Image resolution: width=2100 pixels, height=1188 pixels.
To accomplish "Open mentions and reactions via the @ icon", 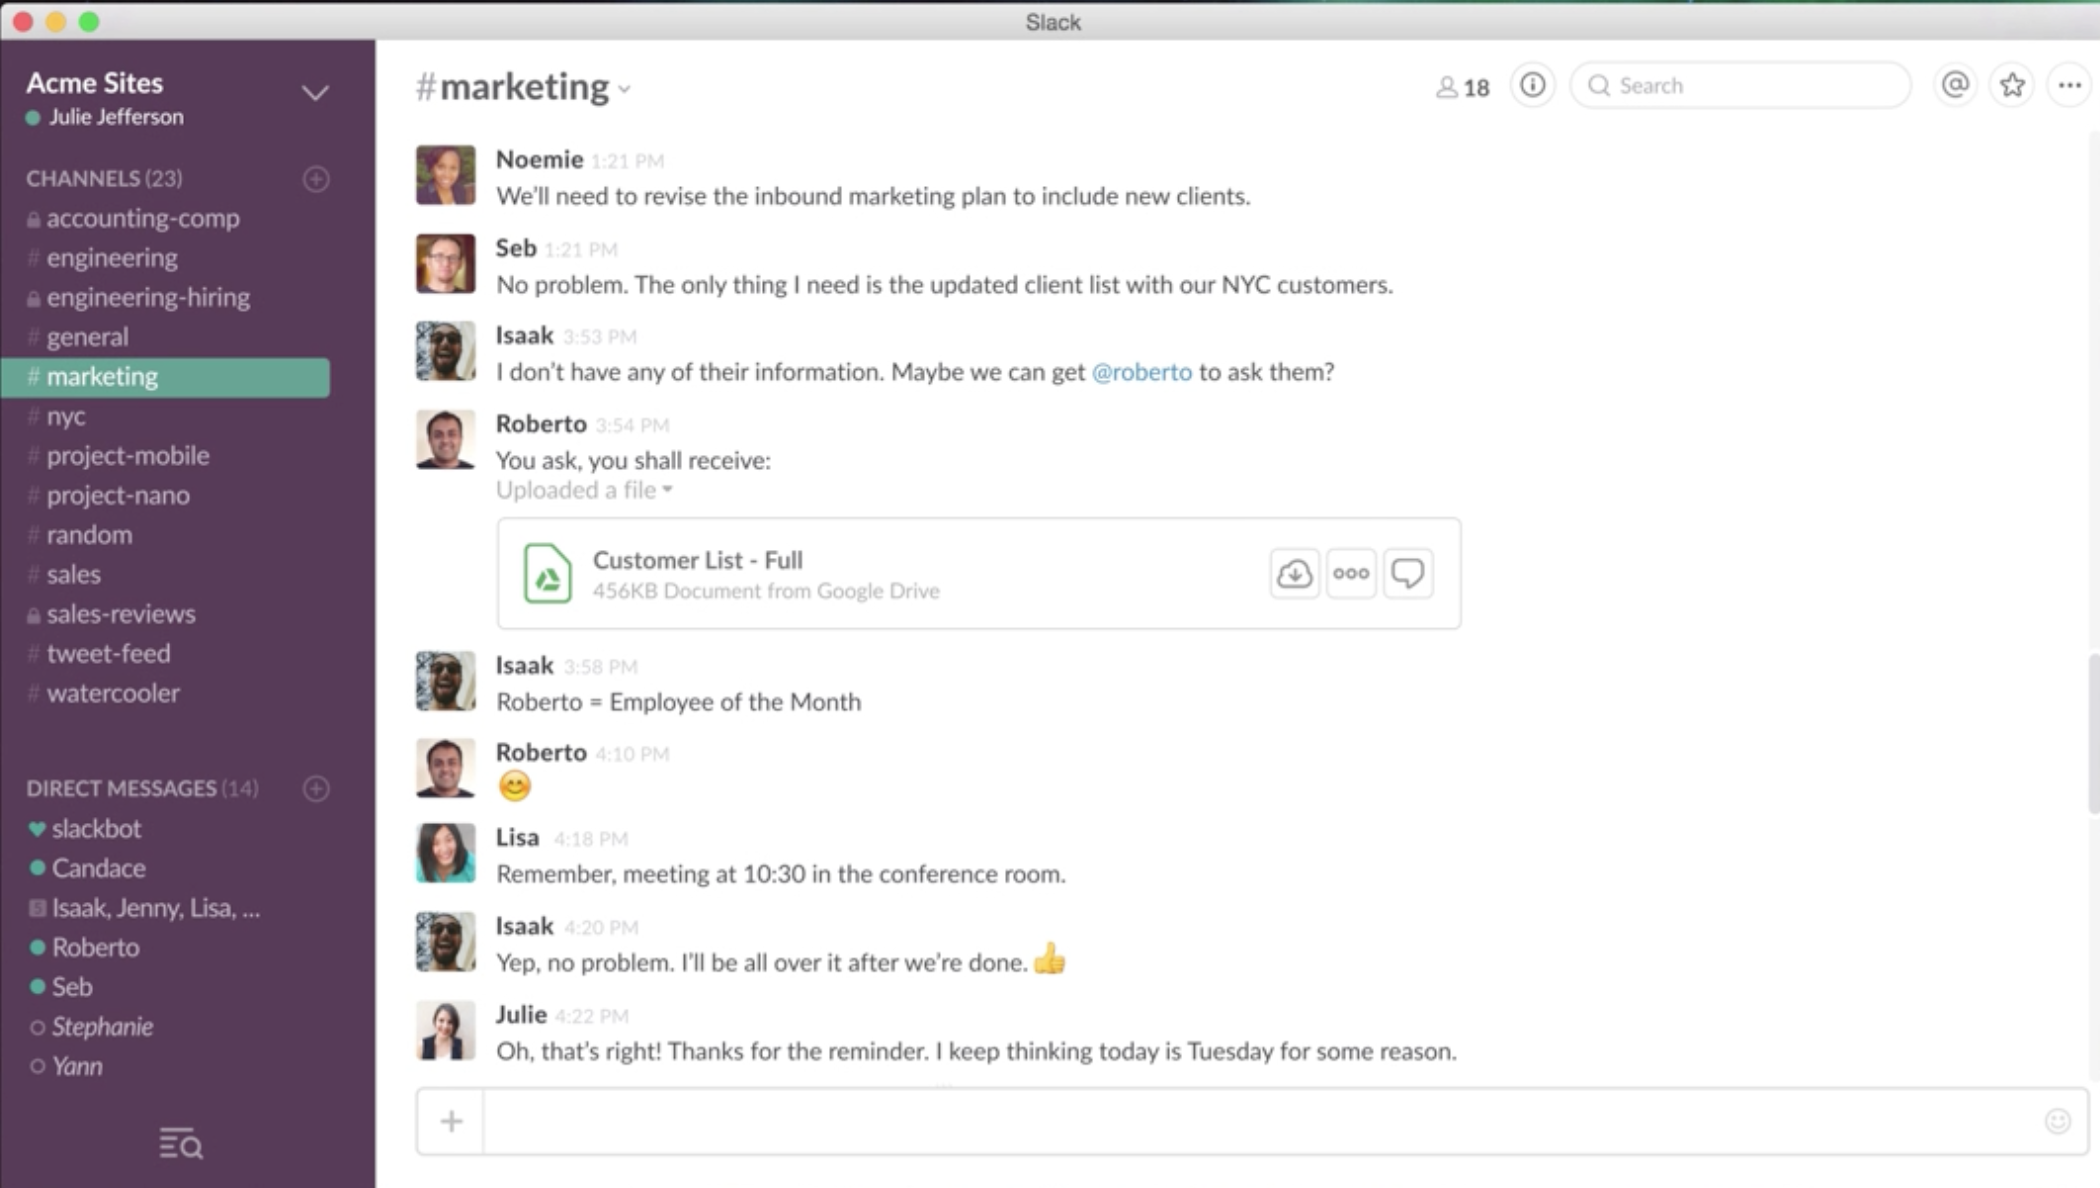I will click(x=1955, y=85).
